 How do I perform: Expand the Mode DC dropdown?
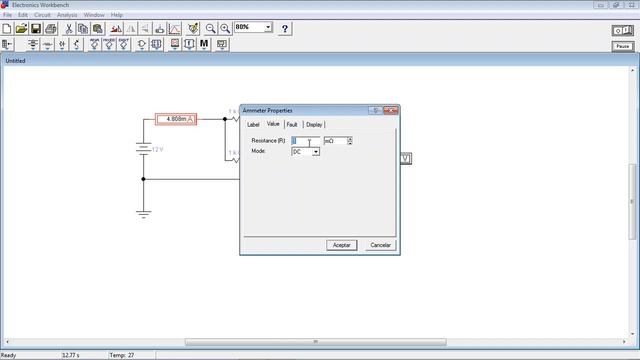tap(316, 152)
